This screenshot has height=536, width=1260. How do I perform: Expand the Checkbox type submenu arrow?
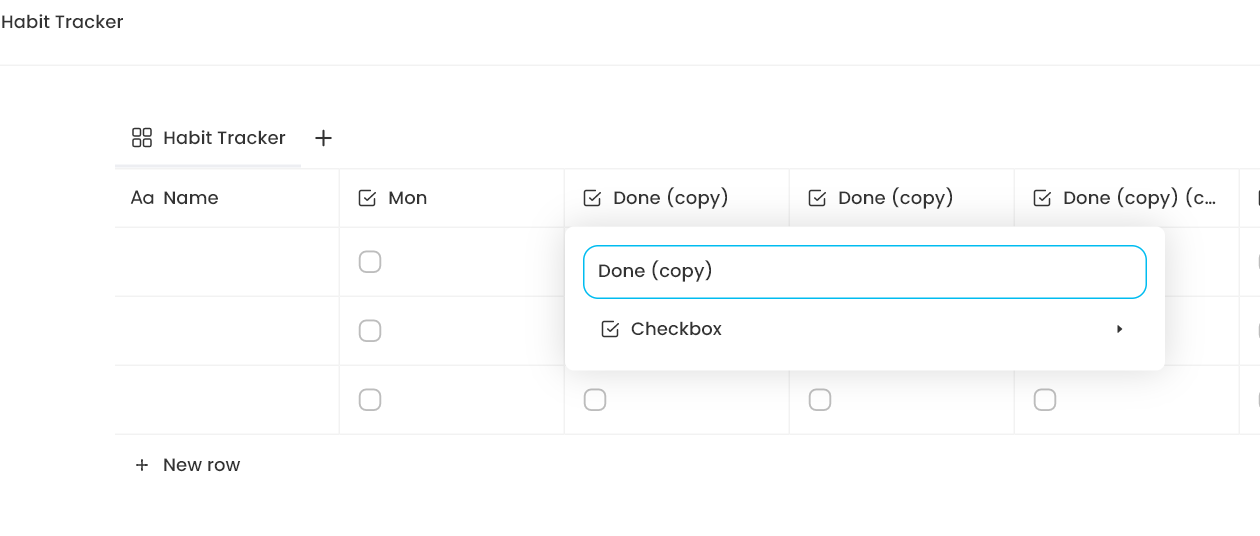(x=1120, y=329)
